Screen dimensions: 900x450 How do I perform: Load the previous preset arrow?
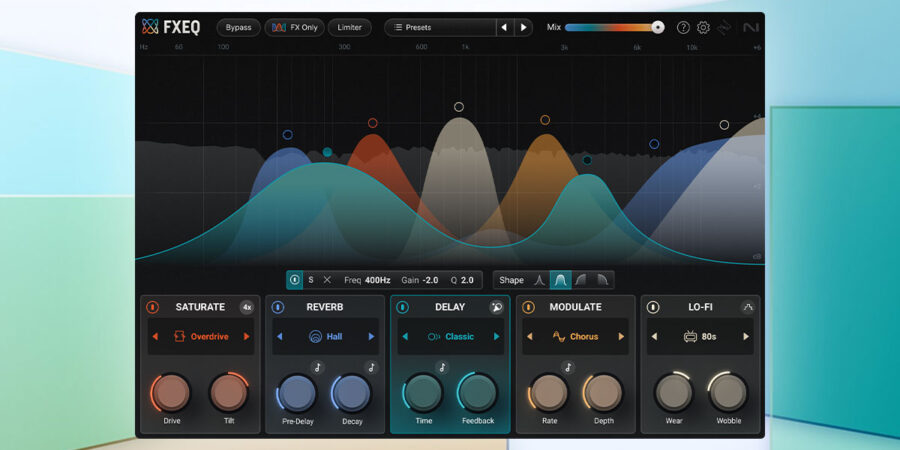click(505, 28)
